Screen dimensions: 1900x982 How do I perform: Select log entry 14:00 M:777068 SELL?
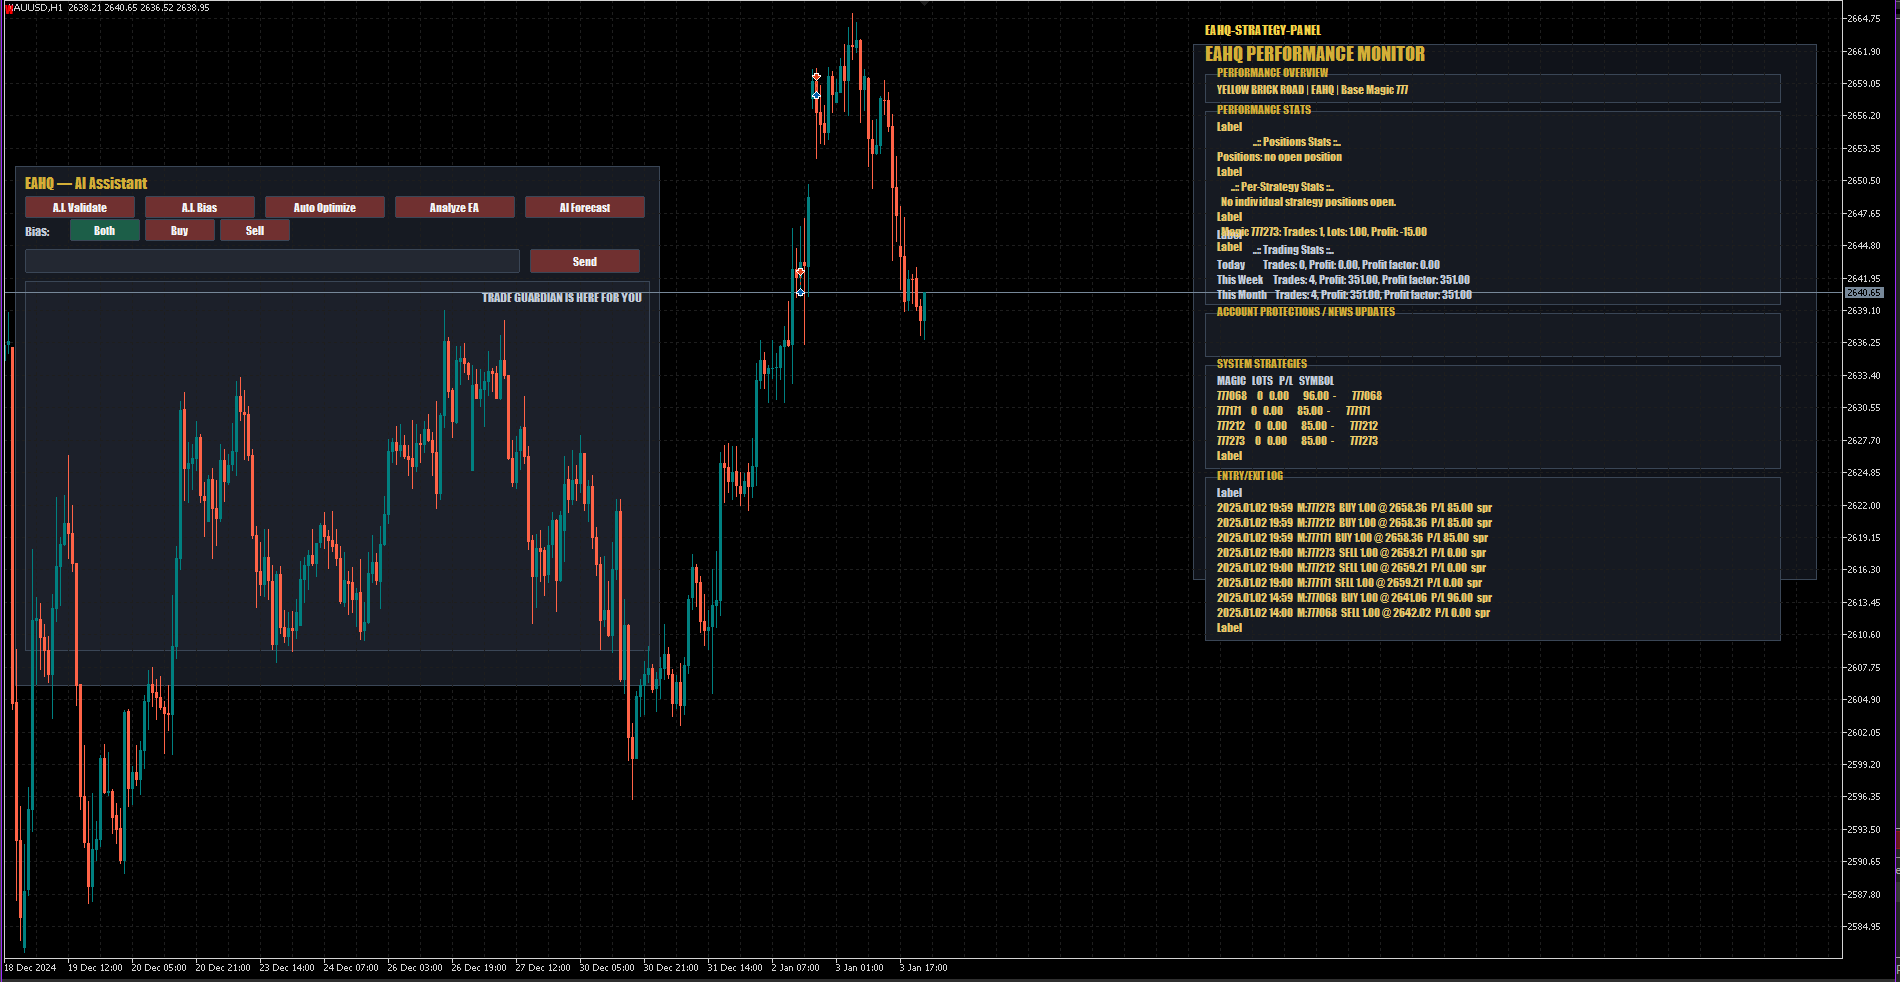click(1353, 613)
